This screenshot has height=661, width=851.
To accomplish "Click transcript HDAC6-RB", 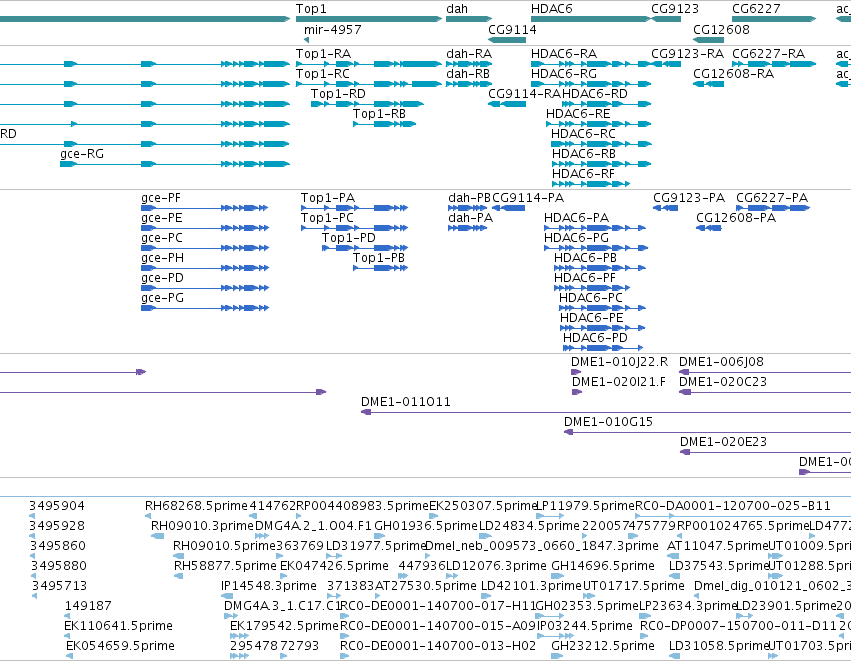I will [601, 164].
